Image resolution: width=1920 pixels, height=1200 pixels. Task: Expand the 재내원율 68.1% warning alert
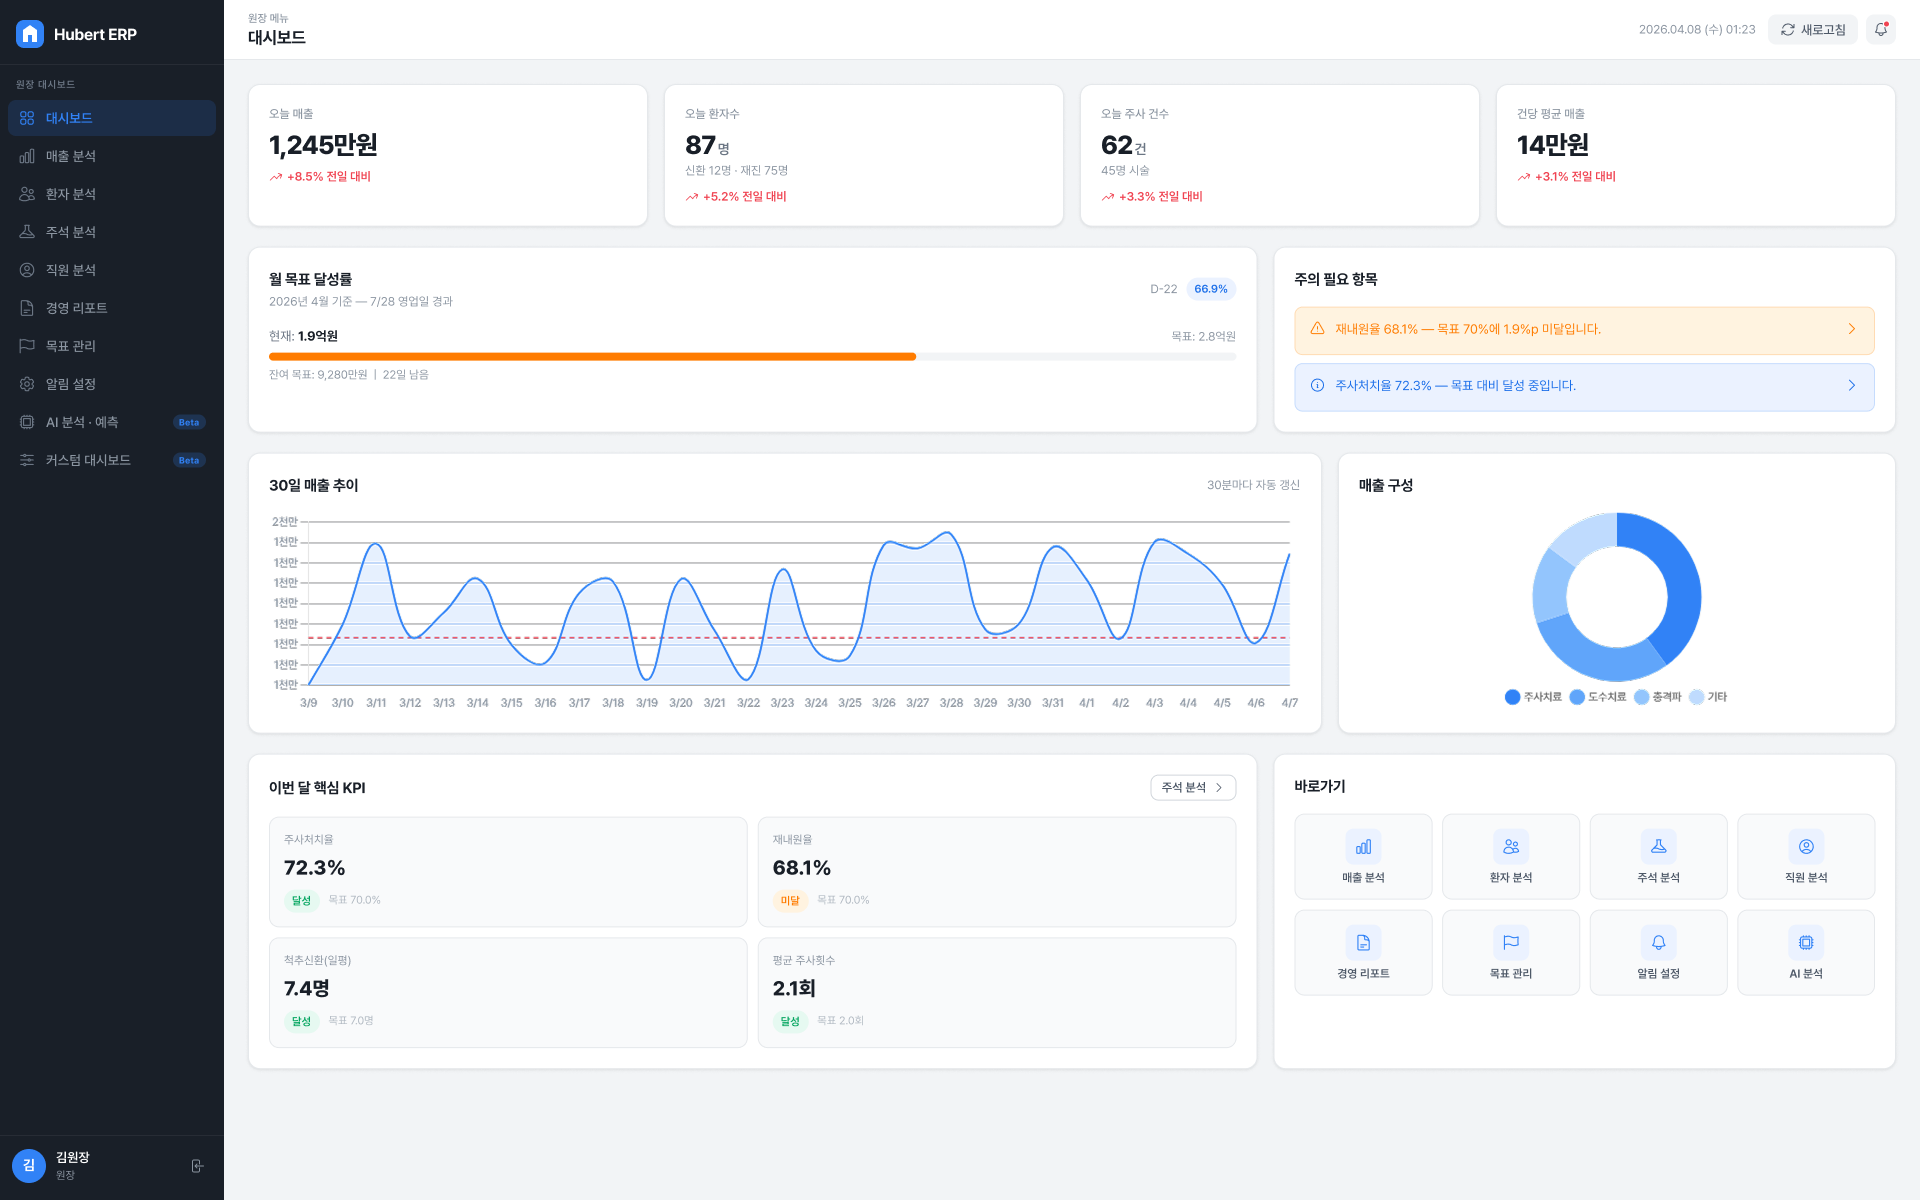pos(1584,330)
